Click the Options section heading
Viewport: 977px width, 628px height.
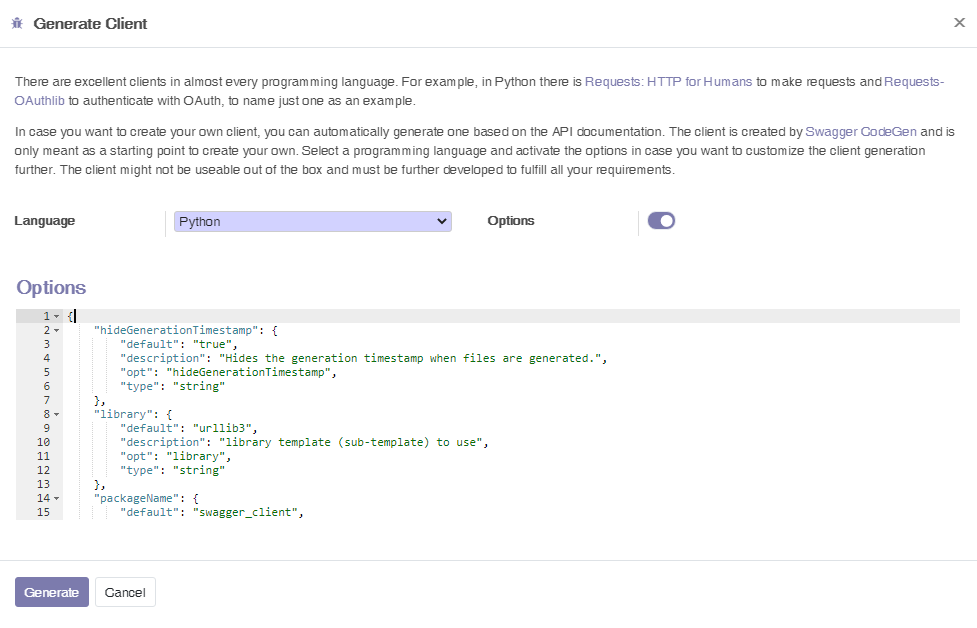pyautogui.click(x=51, y=287)
